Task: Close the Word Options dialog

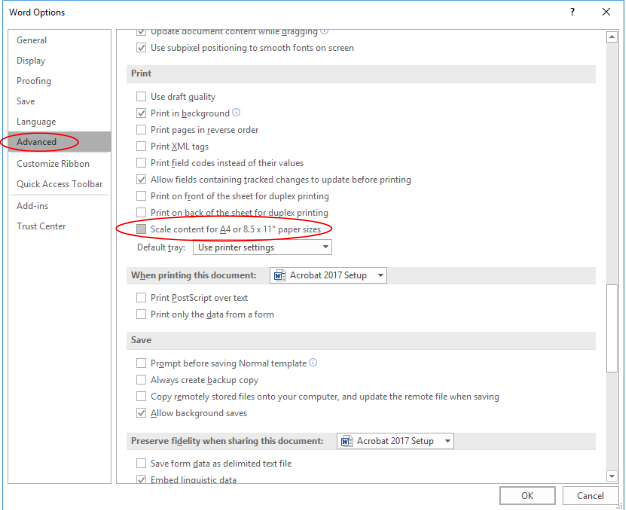Action: [606, 12]
